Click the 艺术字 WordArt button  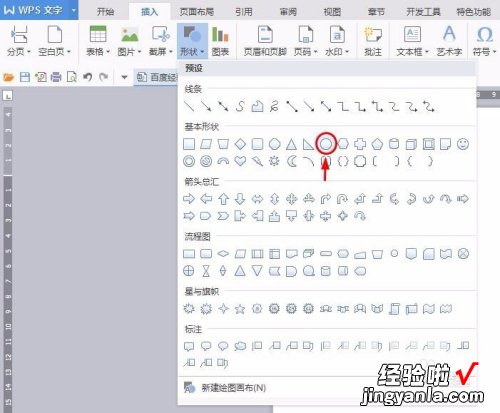point(449,41)
